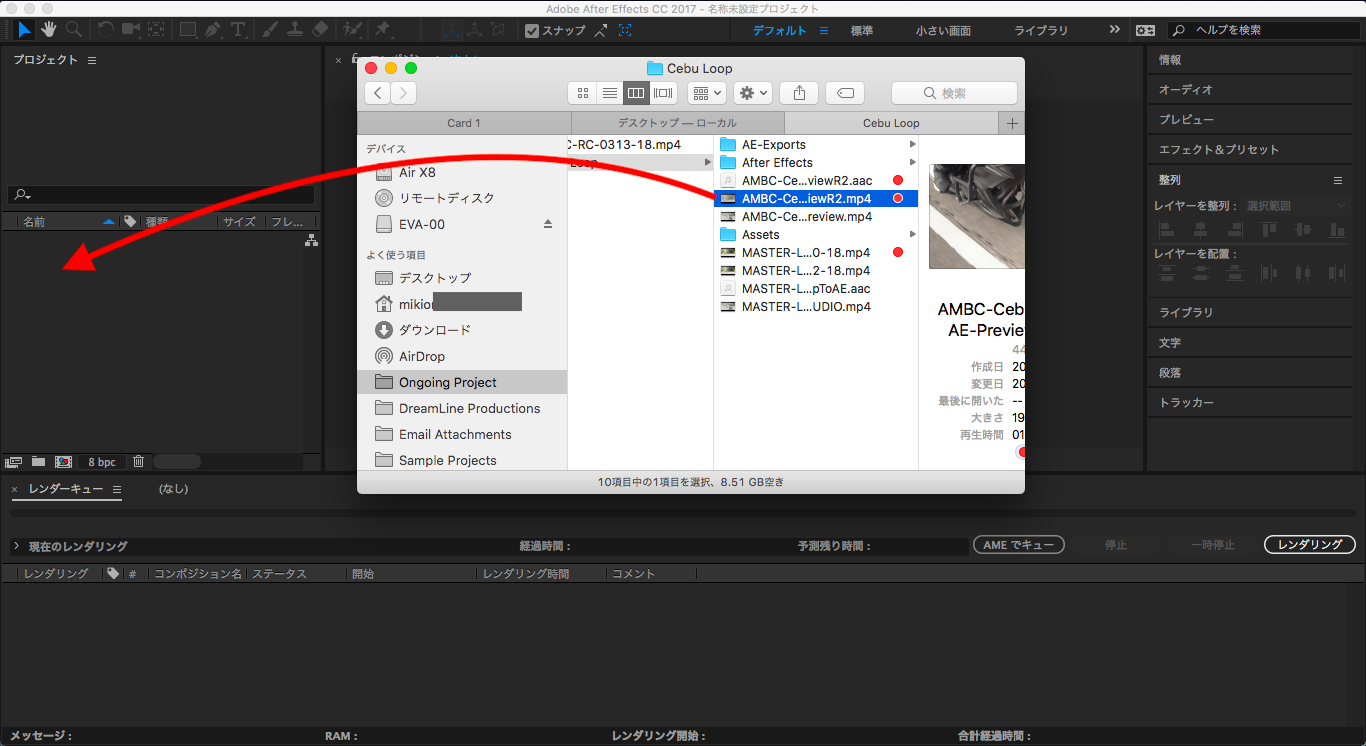Toggle snap extend edges option
The height and width of the screenshot is (746, 1366).
pos(601,30)
